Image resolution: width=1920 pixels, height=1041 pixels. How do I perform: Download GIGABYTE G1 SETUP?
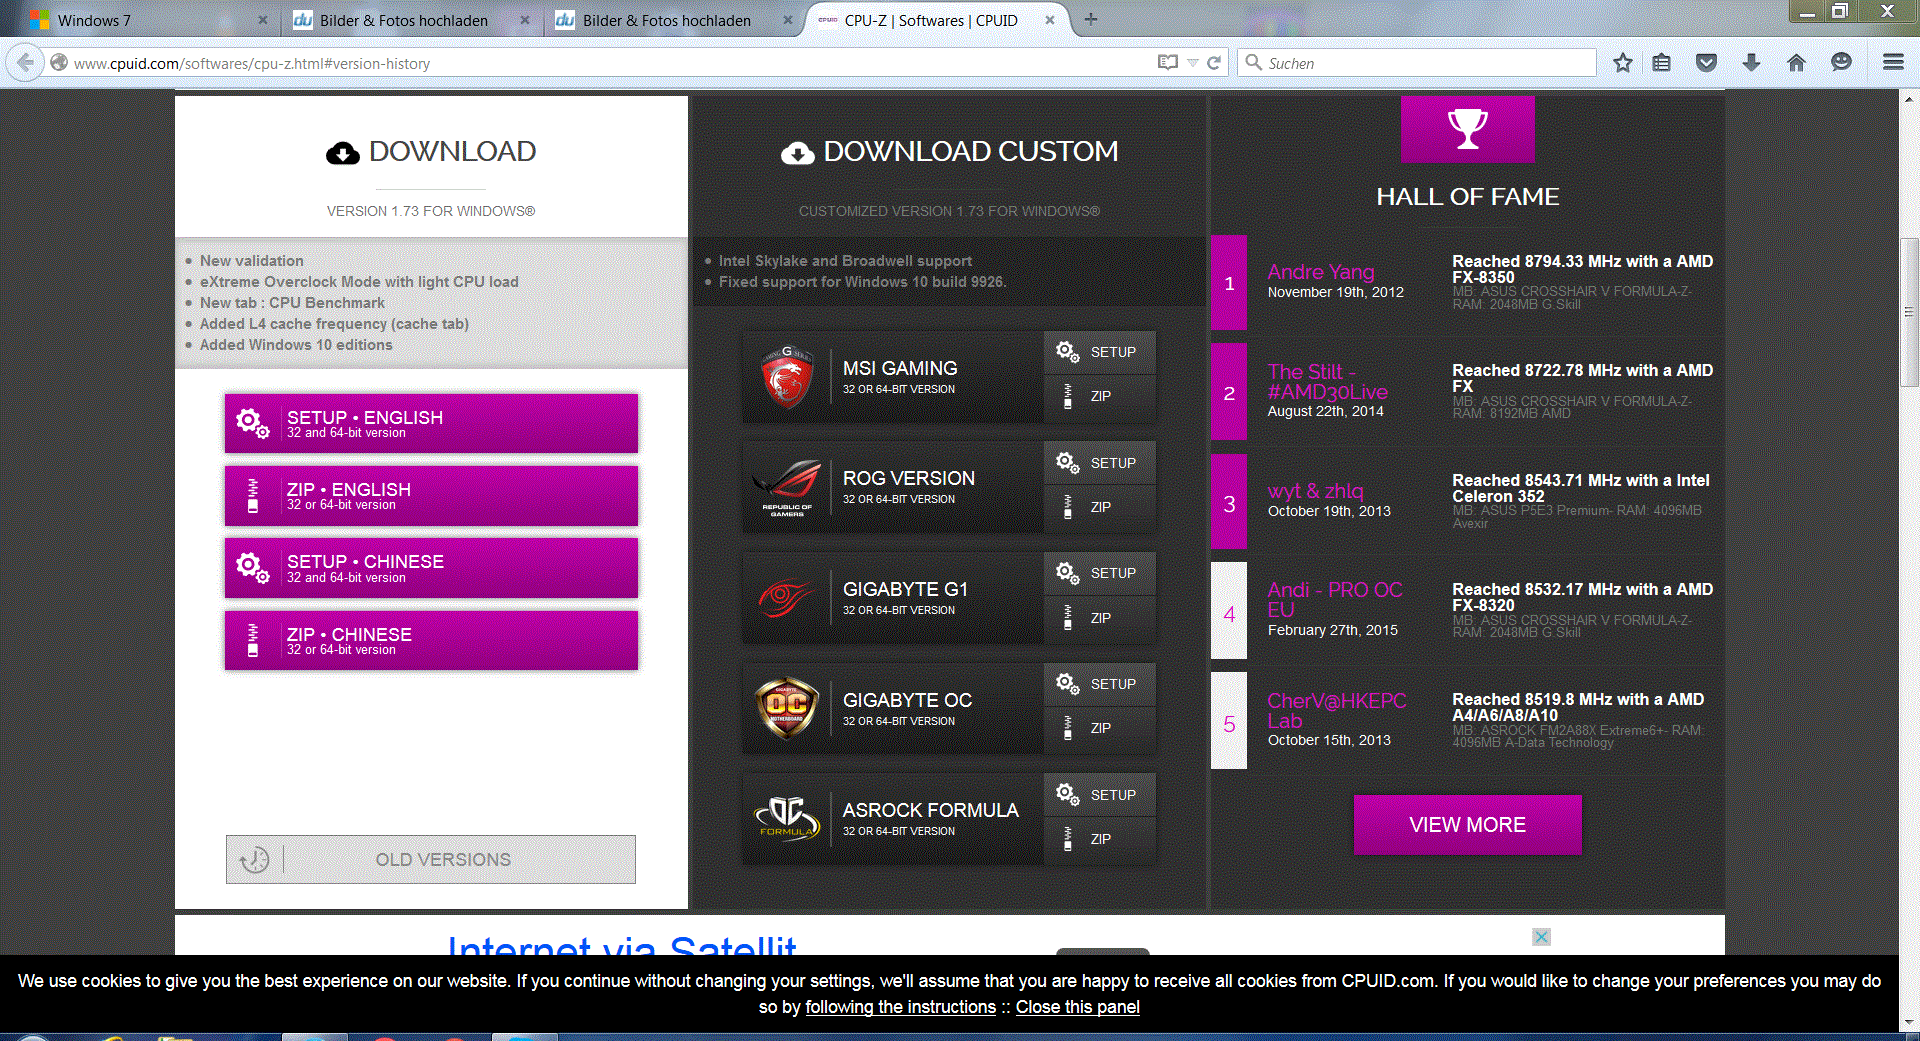point(1100,573)
